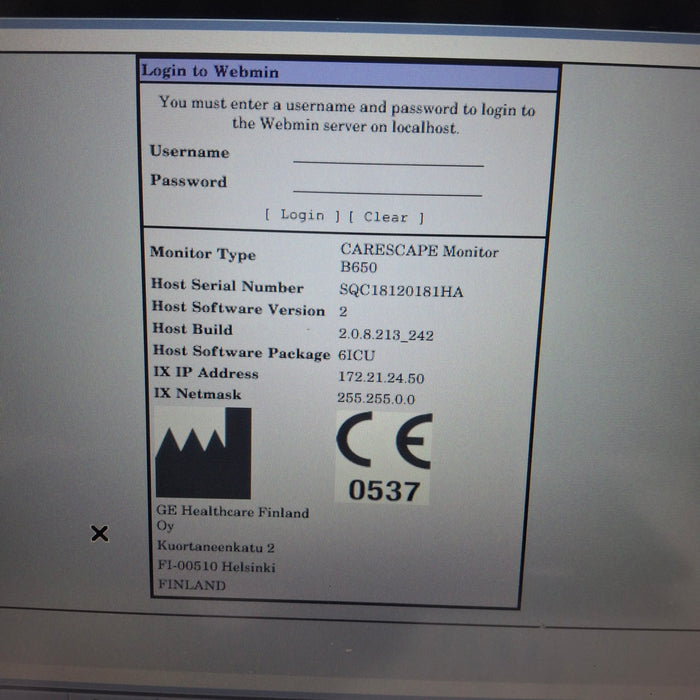This screenshot has height=700, width=700.
Task: Click the 0537 notified body number
Action: tap(384, 491)
